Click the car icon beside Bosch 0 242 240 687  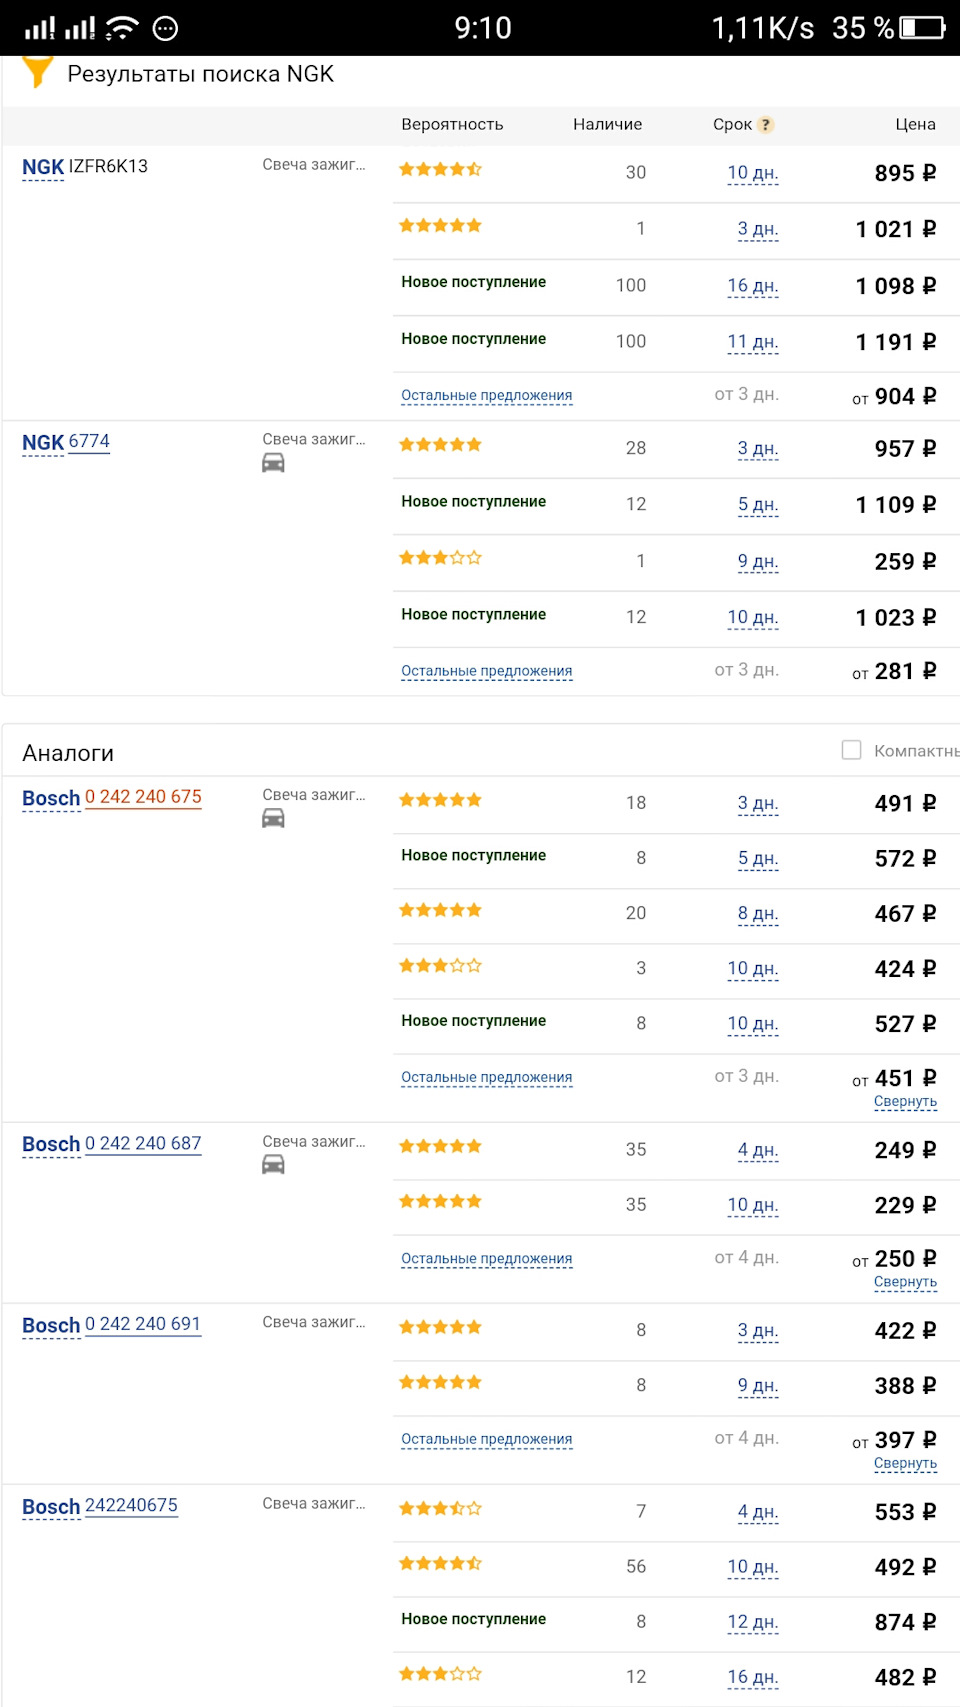pyautogui.click(x=273, y=1165)
